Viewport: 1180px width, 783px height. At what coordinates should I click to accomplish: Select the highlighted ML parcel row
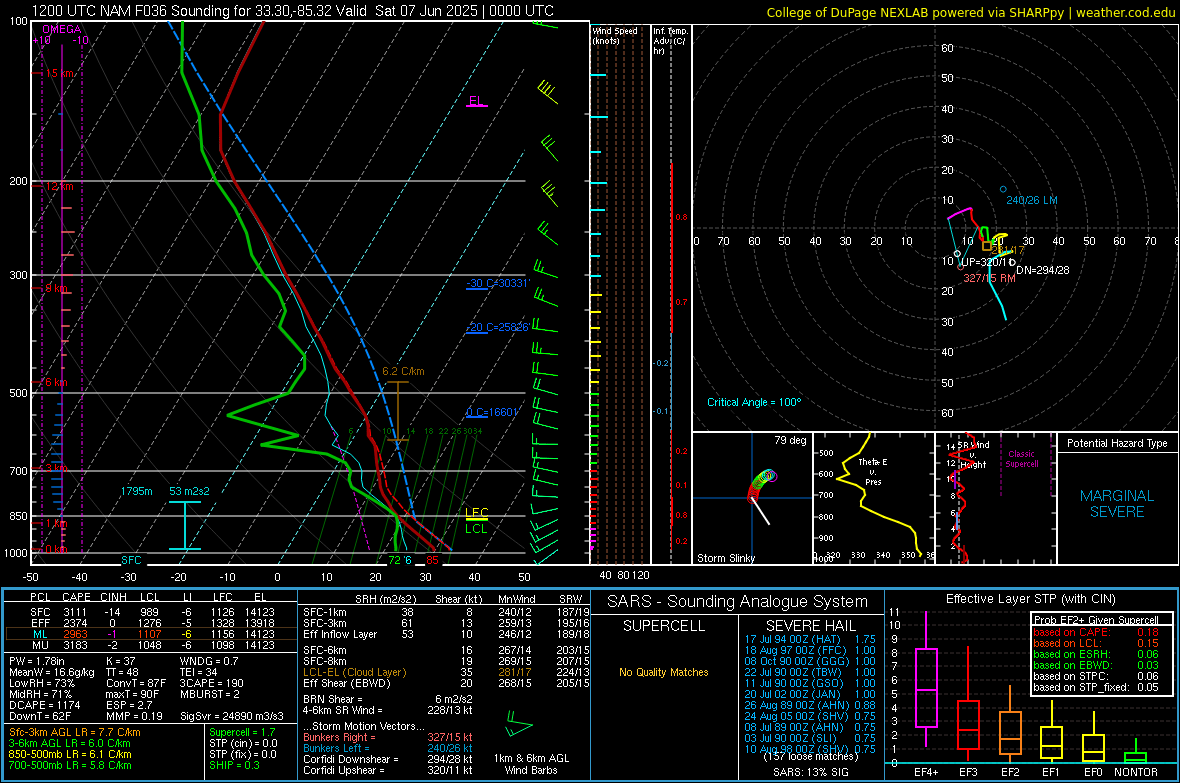151,634
